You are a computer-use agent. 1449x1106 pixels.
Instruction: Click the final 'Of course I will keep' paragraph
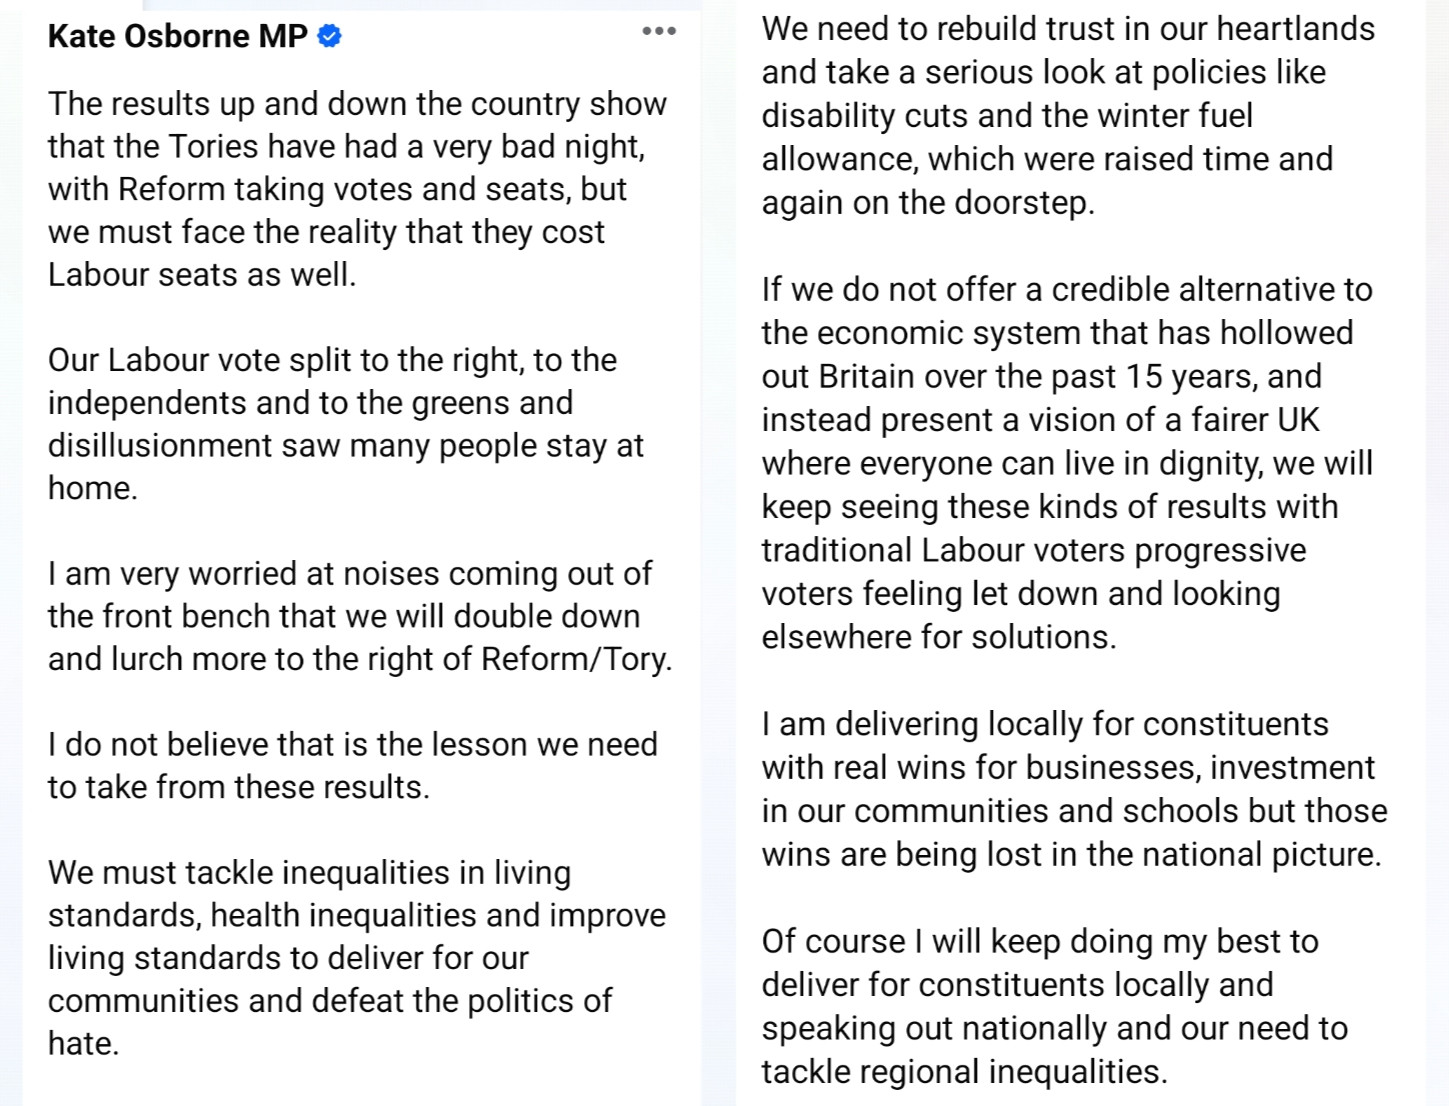pyautogui.click(x=1055, y=1006)
